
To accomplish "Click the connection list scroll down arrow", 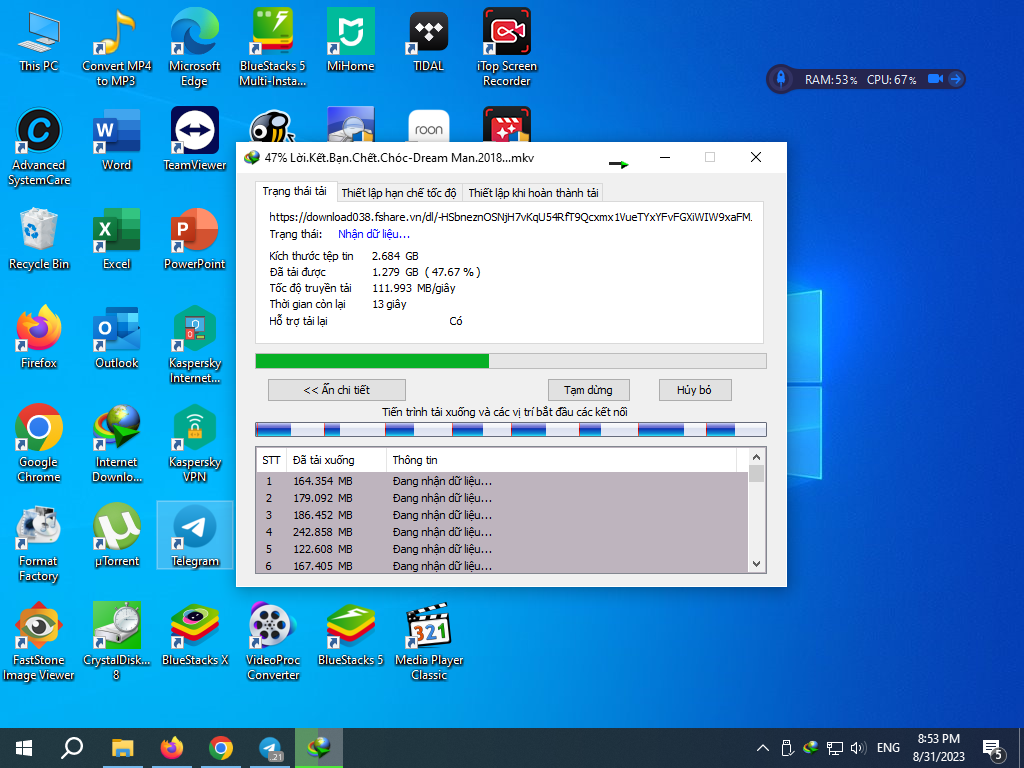I will [756, 564].
